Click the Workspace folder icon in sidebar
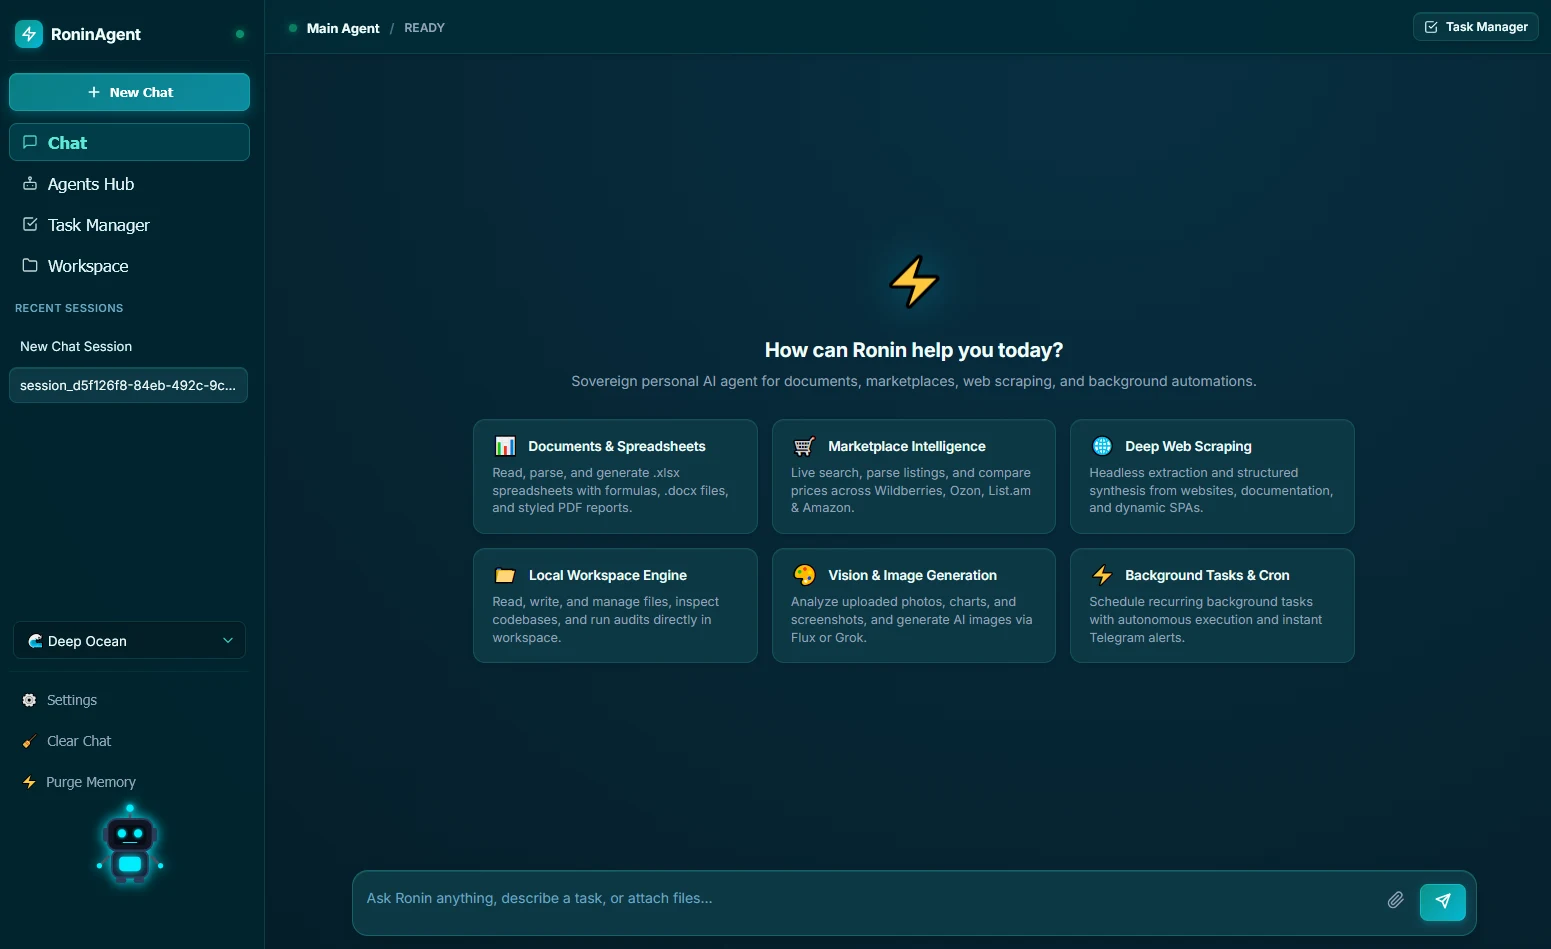The width and height of the screenshot is (1551, 949). coord(30,266)
